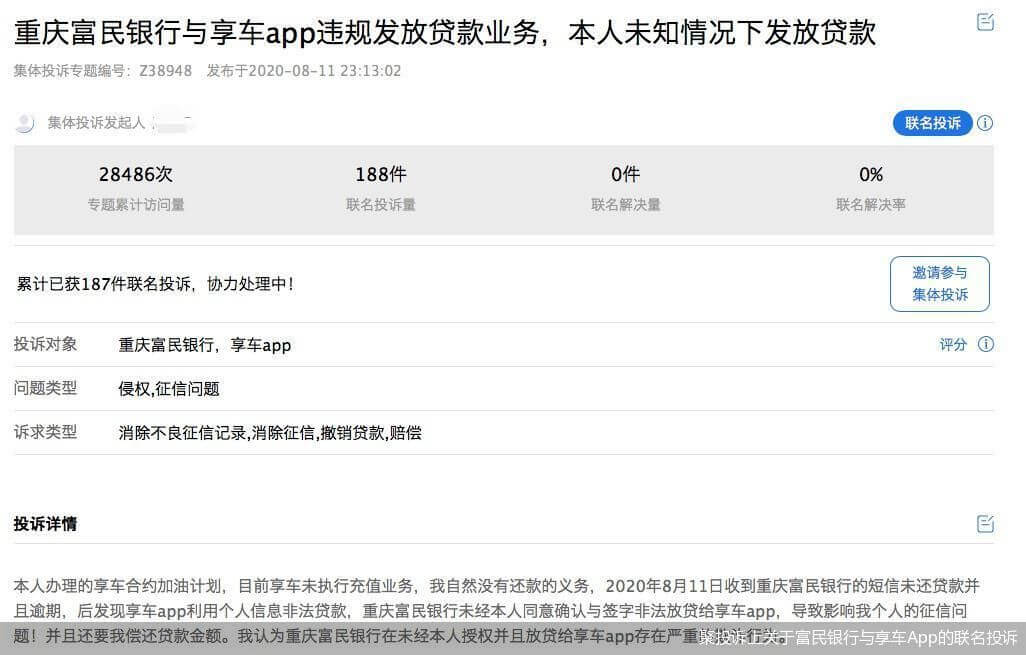The width and height of the screenshot is (1026, 655).
Task: Click the initiator avatar icon
Action: coord(24,122)
